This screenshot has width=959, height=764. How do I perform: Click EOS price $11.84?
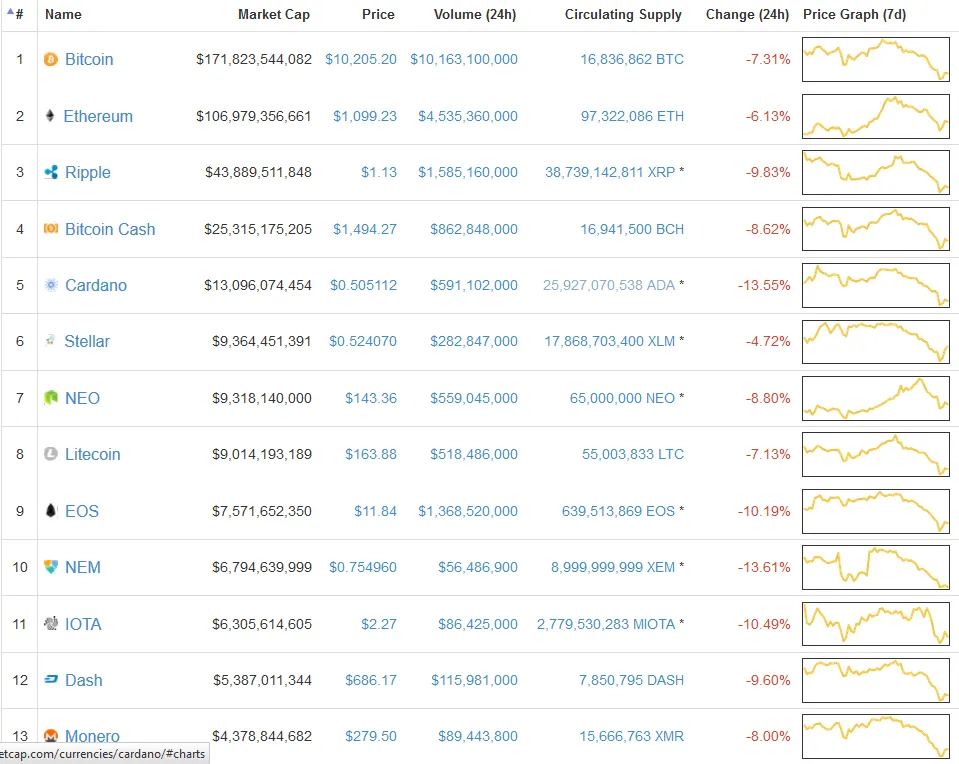(x=376, y=511)
